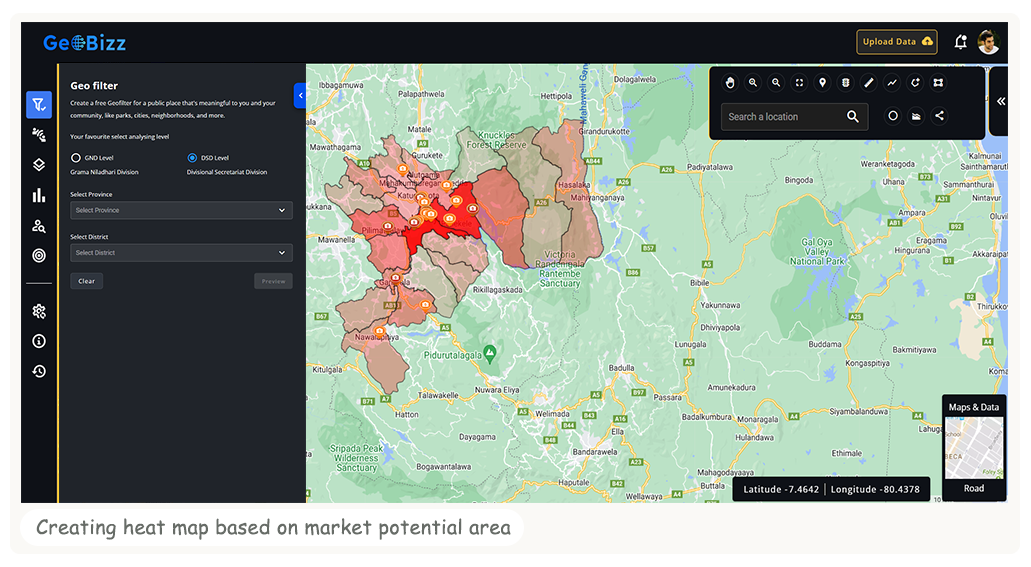Select the DSD Level radio button
The width and height of the screenshot is (1031, 567).
click(x=192, y=158)
